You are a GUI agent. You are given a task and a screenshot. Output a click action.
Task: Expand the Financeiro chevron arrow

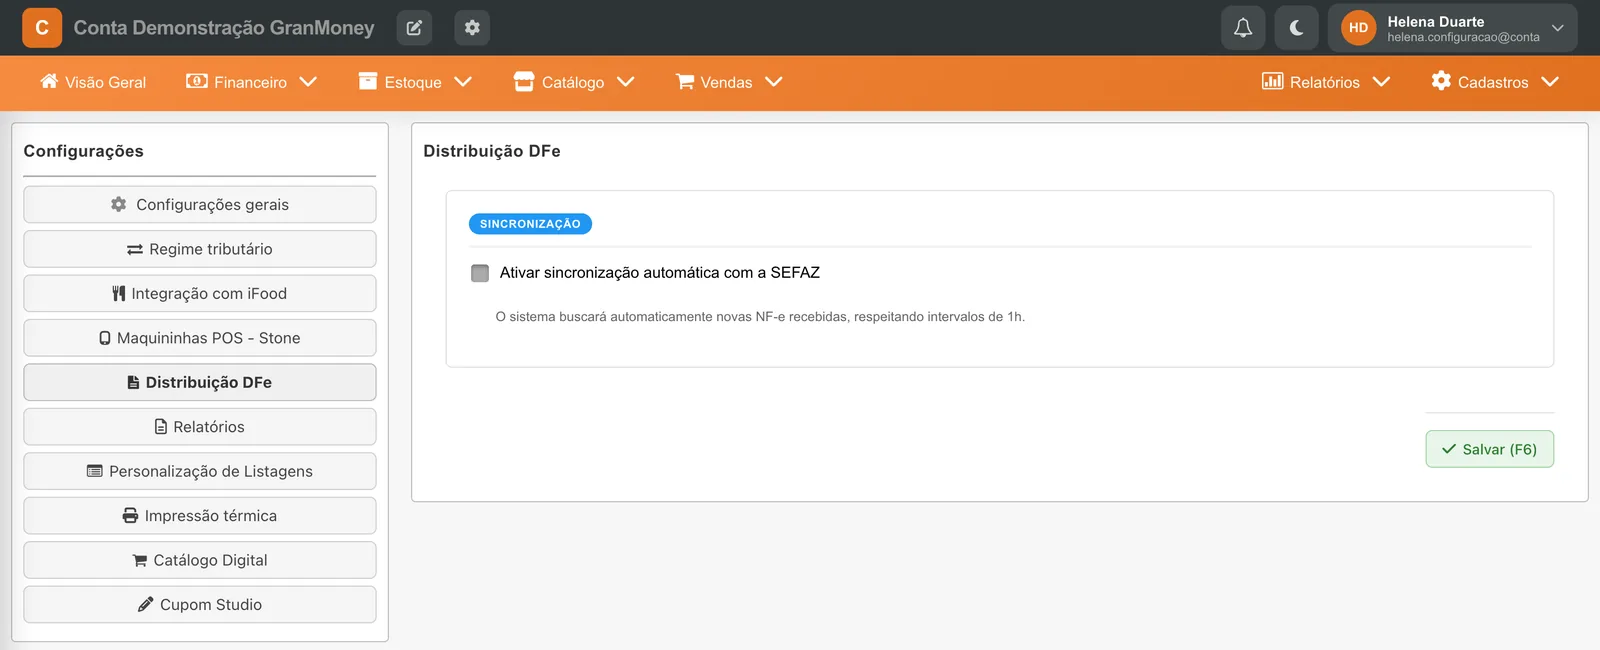pyautogui.click(x=308, y=82)
